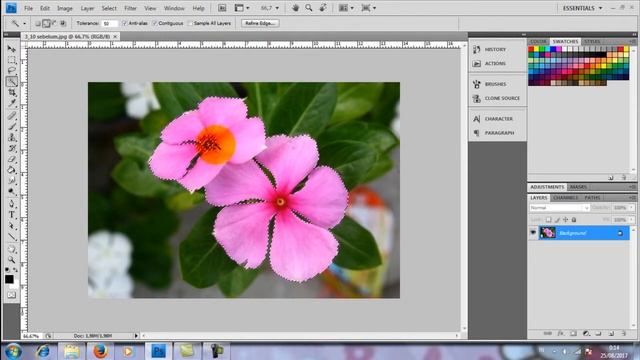
Task: Click the Tolerance input field
Action: tap(109, 23)
